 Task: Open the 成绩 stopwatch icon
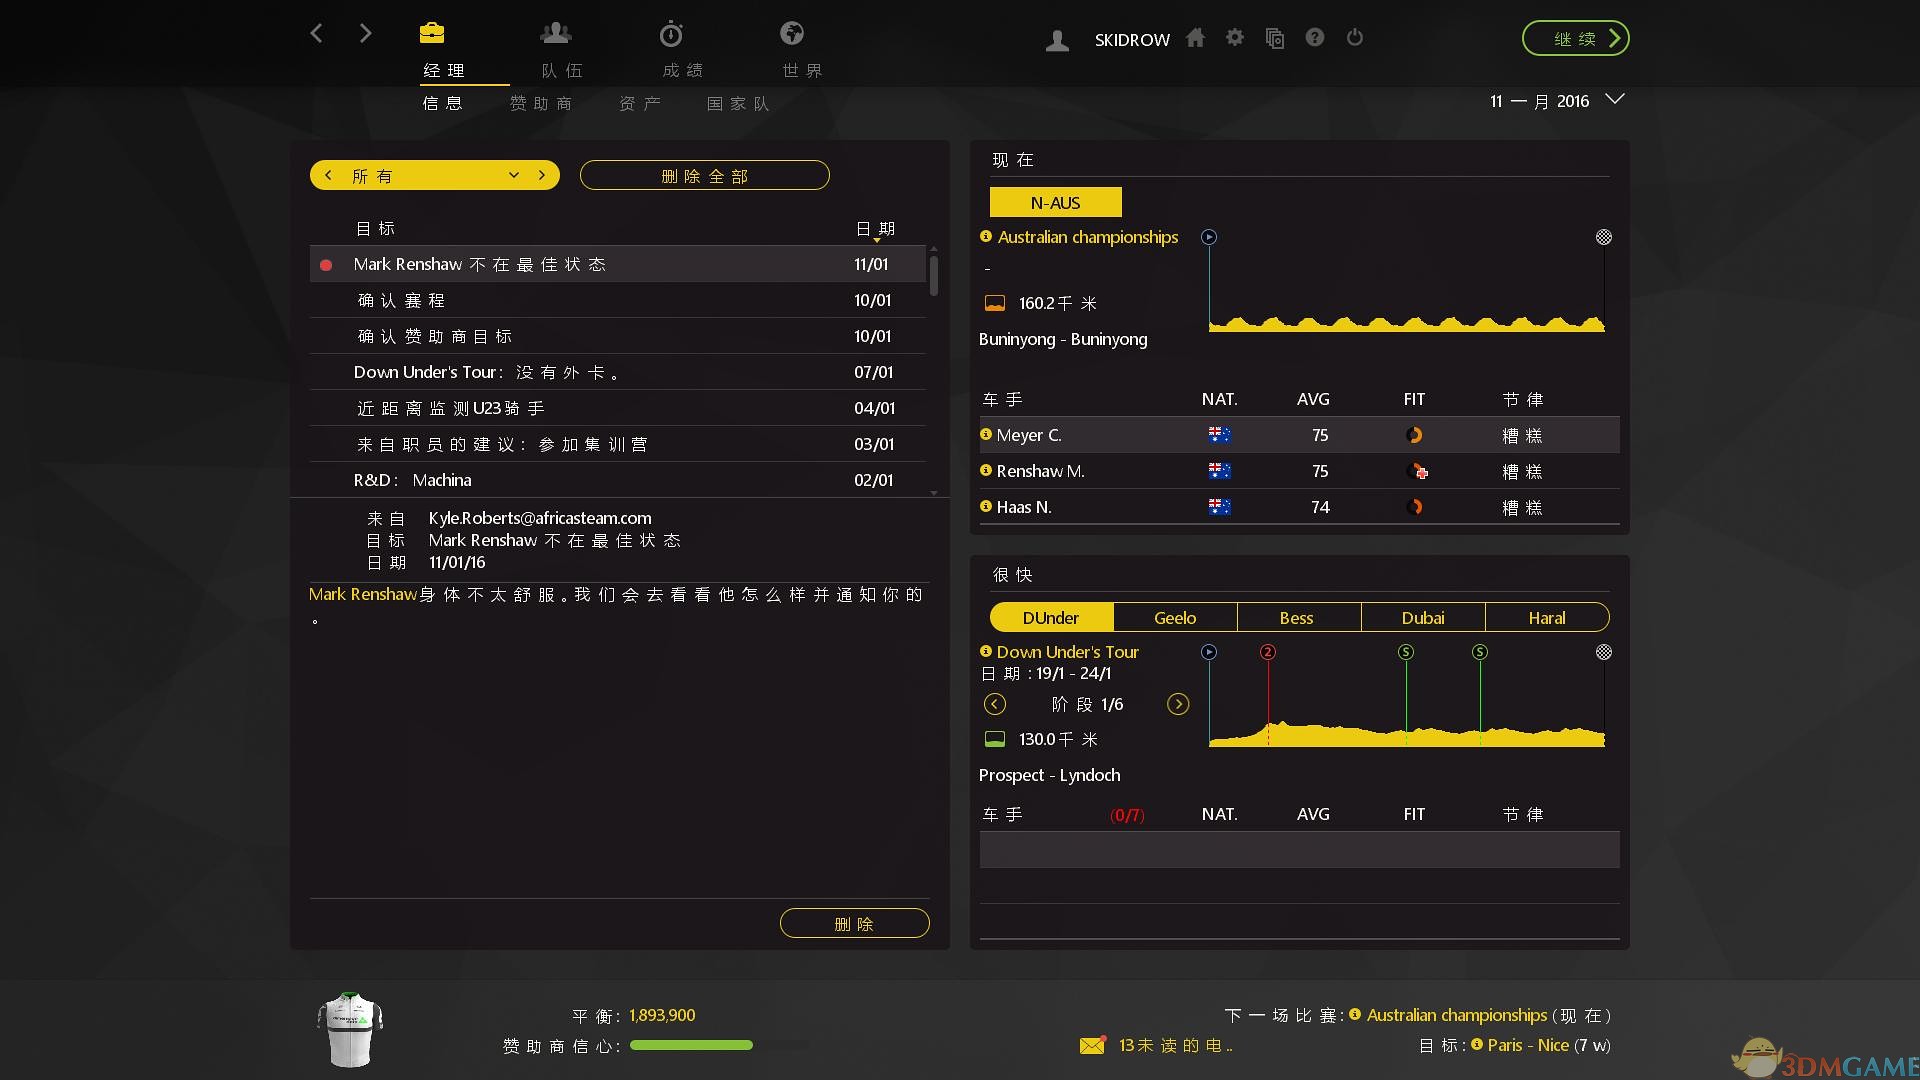tap(671, 35)
